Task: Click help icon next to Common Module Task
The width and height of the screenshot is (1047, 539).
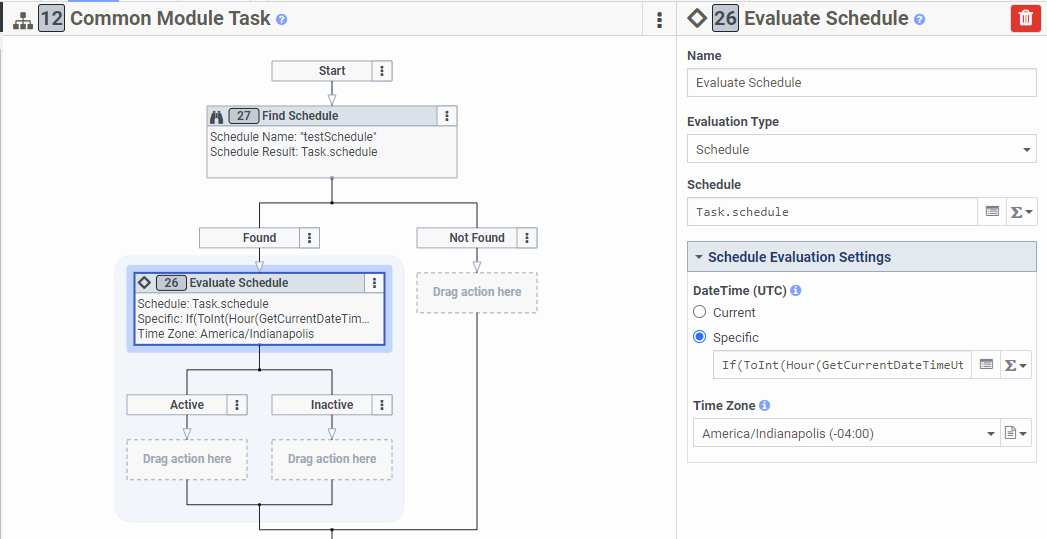Action: pyautogui.click(x=281, y=19)
